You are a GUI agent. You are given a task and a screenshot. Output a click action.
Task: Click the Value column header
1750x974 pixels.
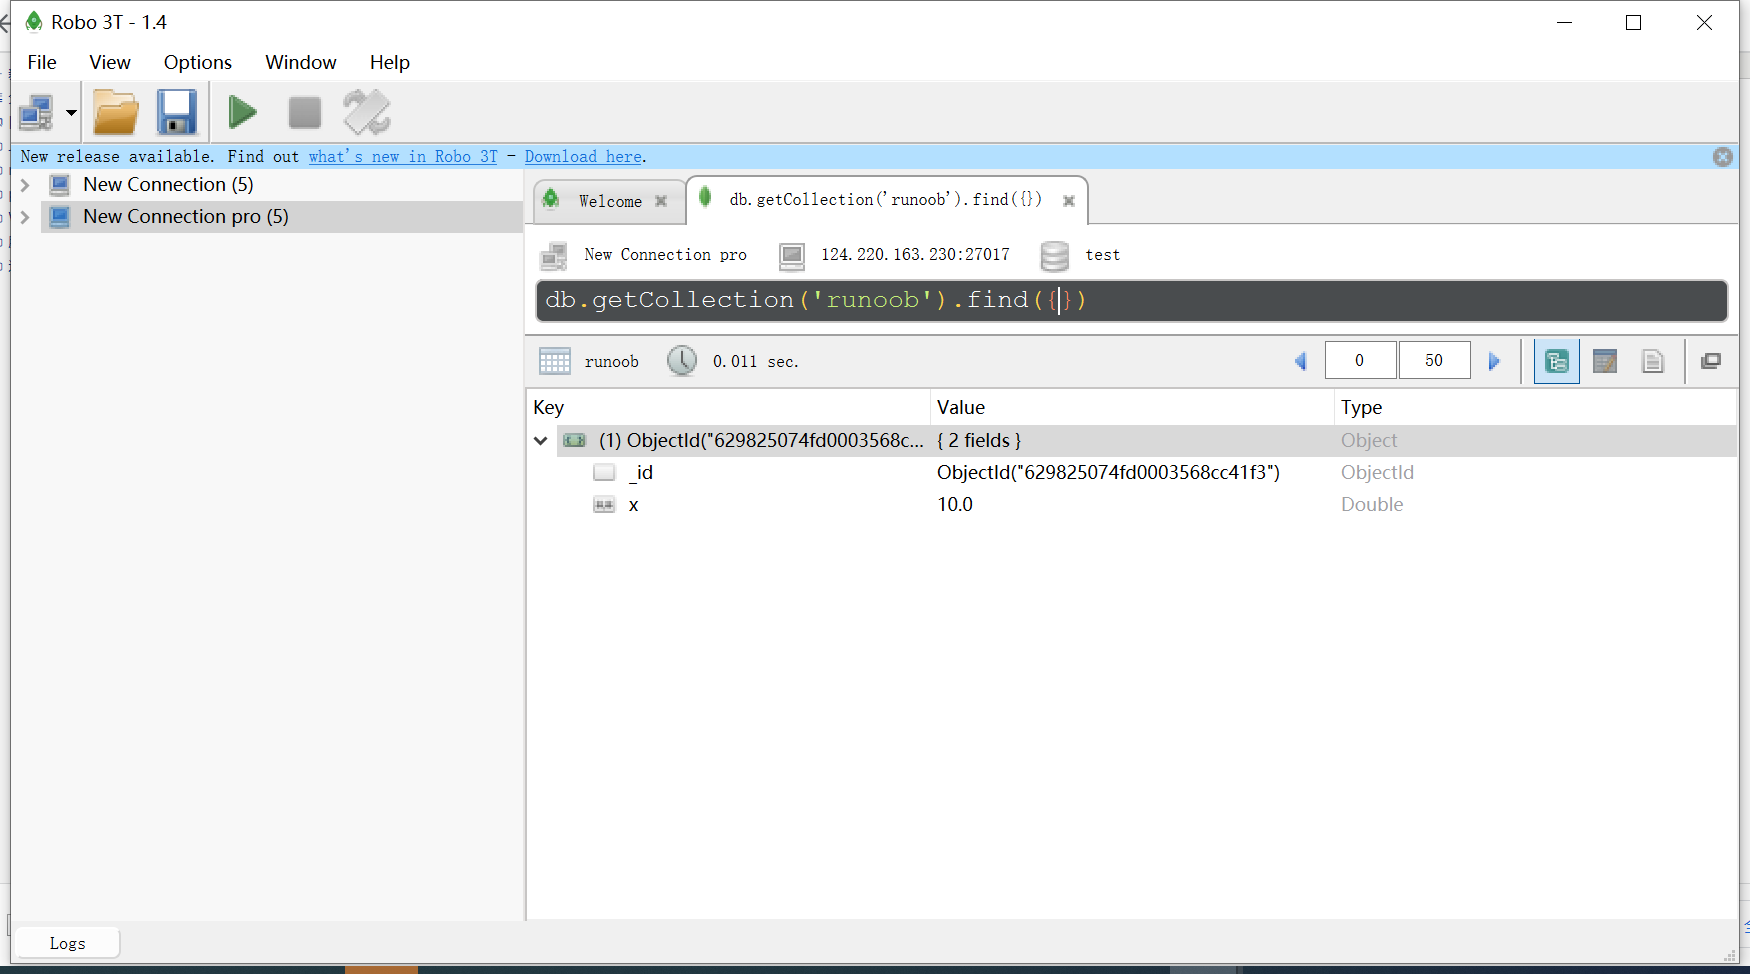pyautogui.click(x=1132, y=408)
